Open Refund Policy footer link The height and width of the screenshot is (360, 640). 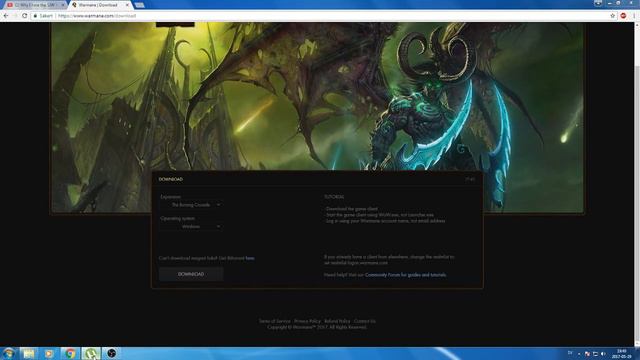click(x=337, y=321)
